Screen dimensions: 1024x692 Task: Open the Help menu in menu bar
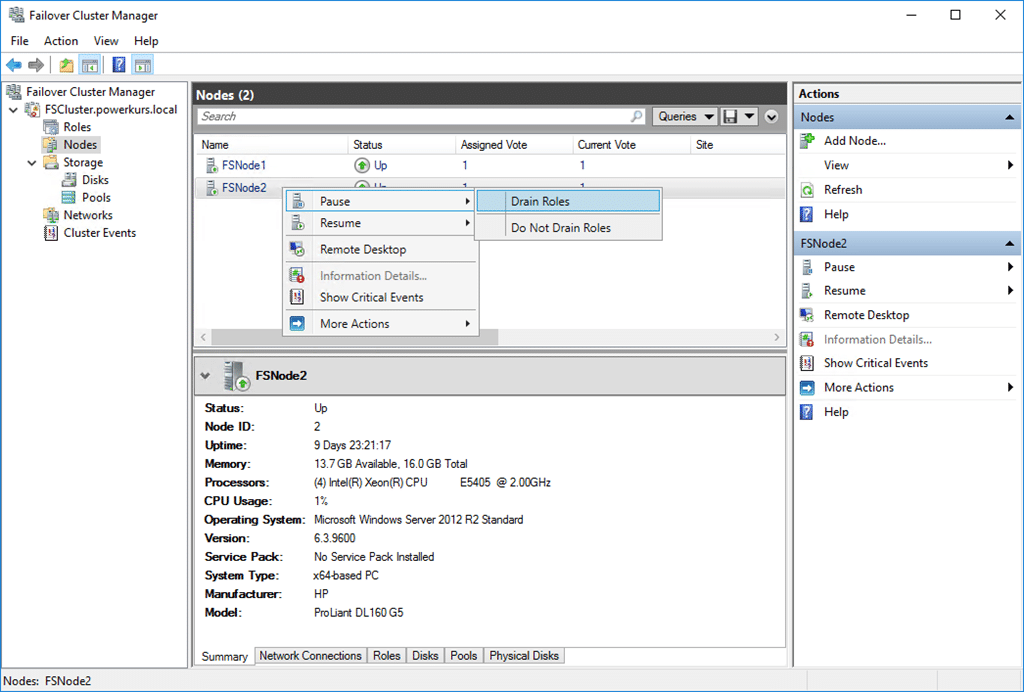(146, 40)
